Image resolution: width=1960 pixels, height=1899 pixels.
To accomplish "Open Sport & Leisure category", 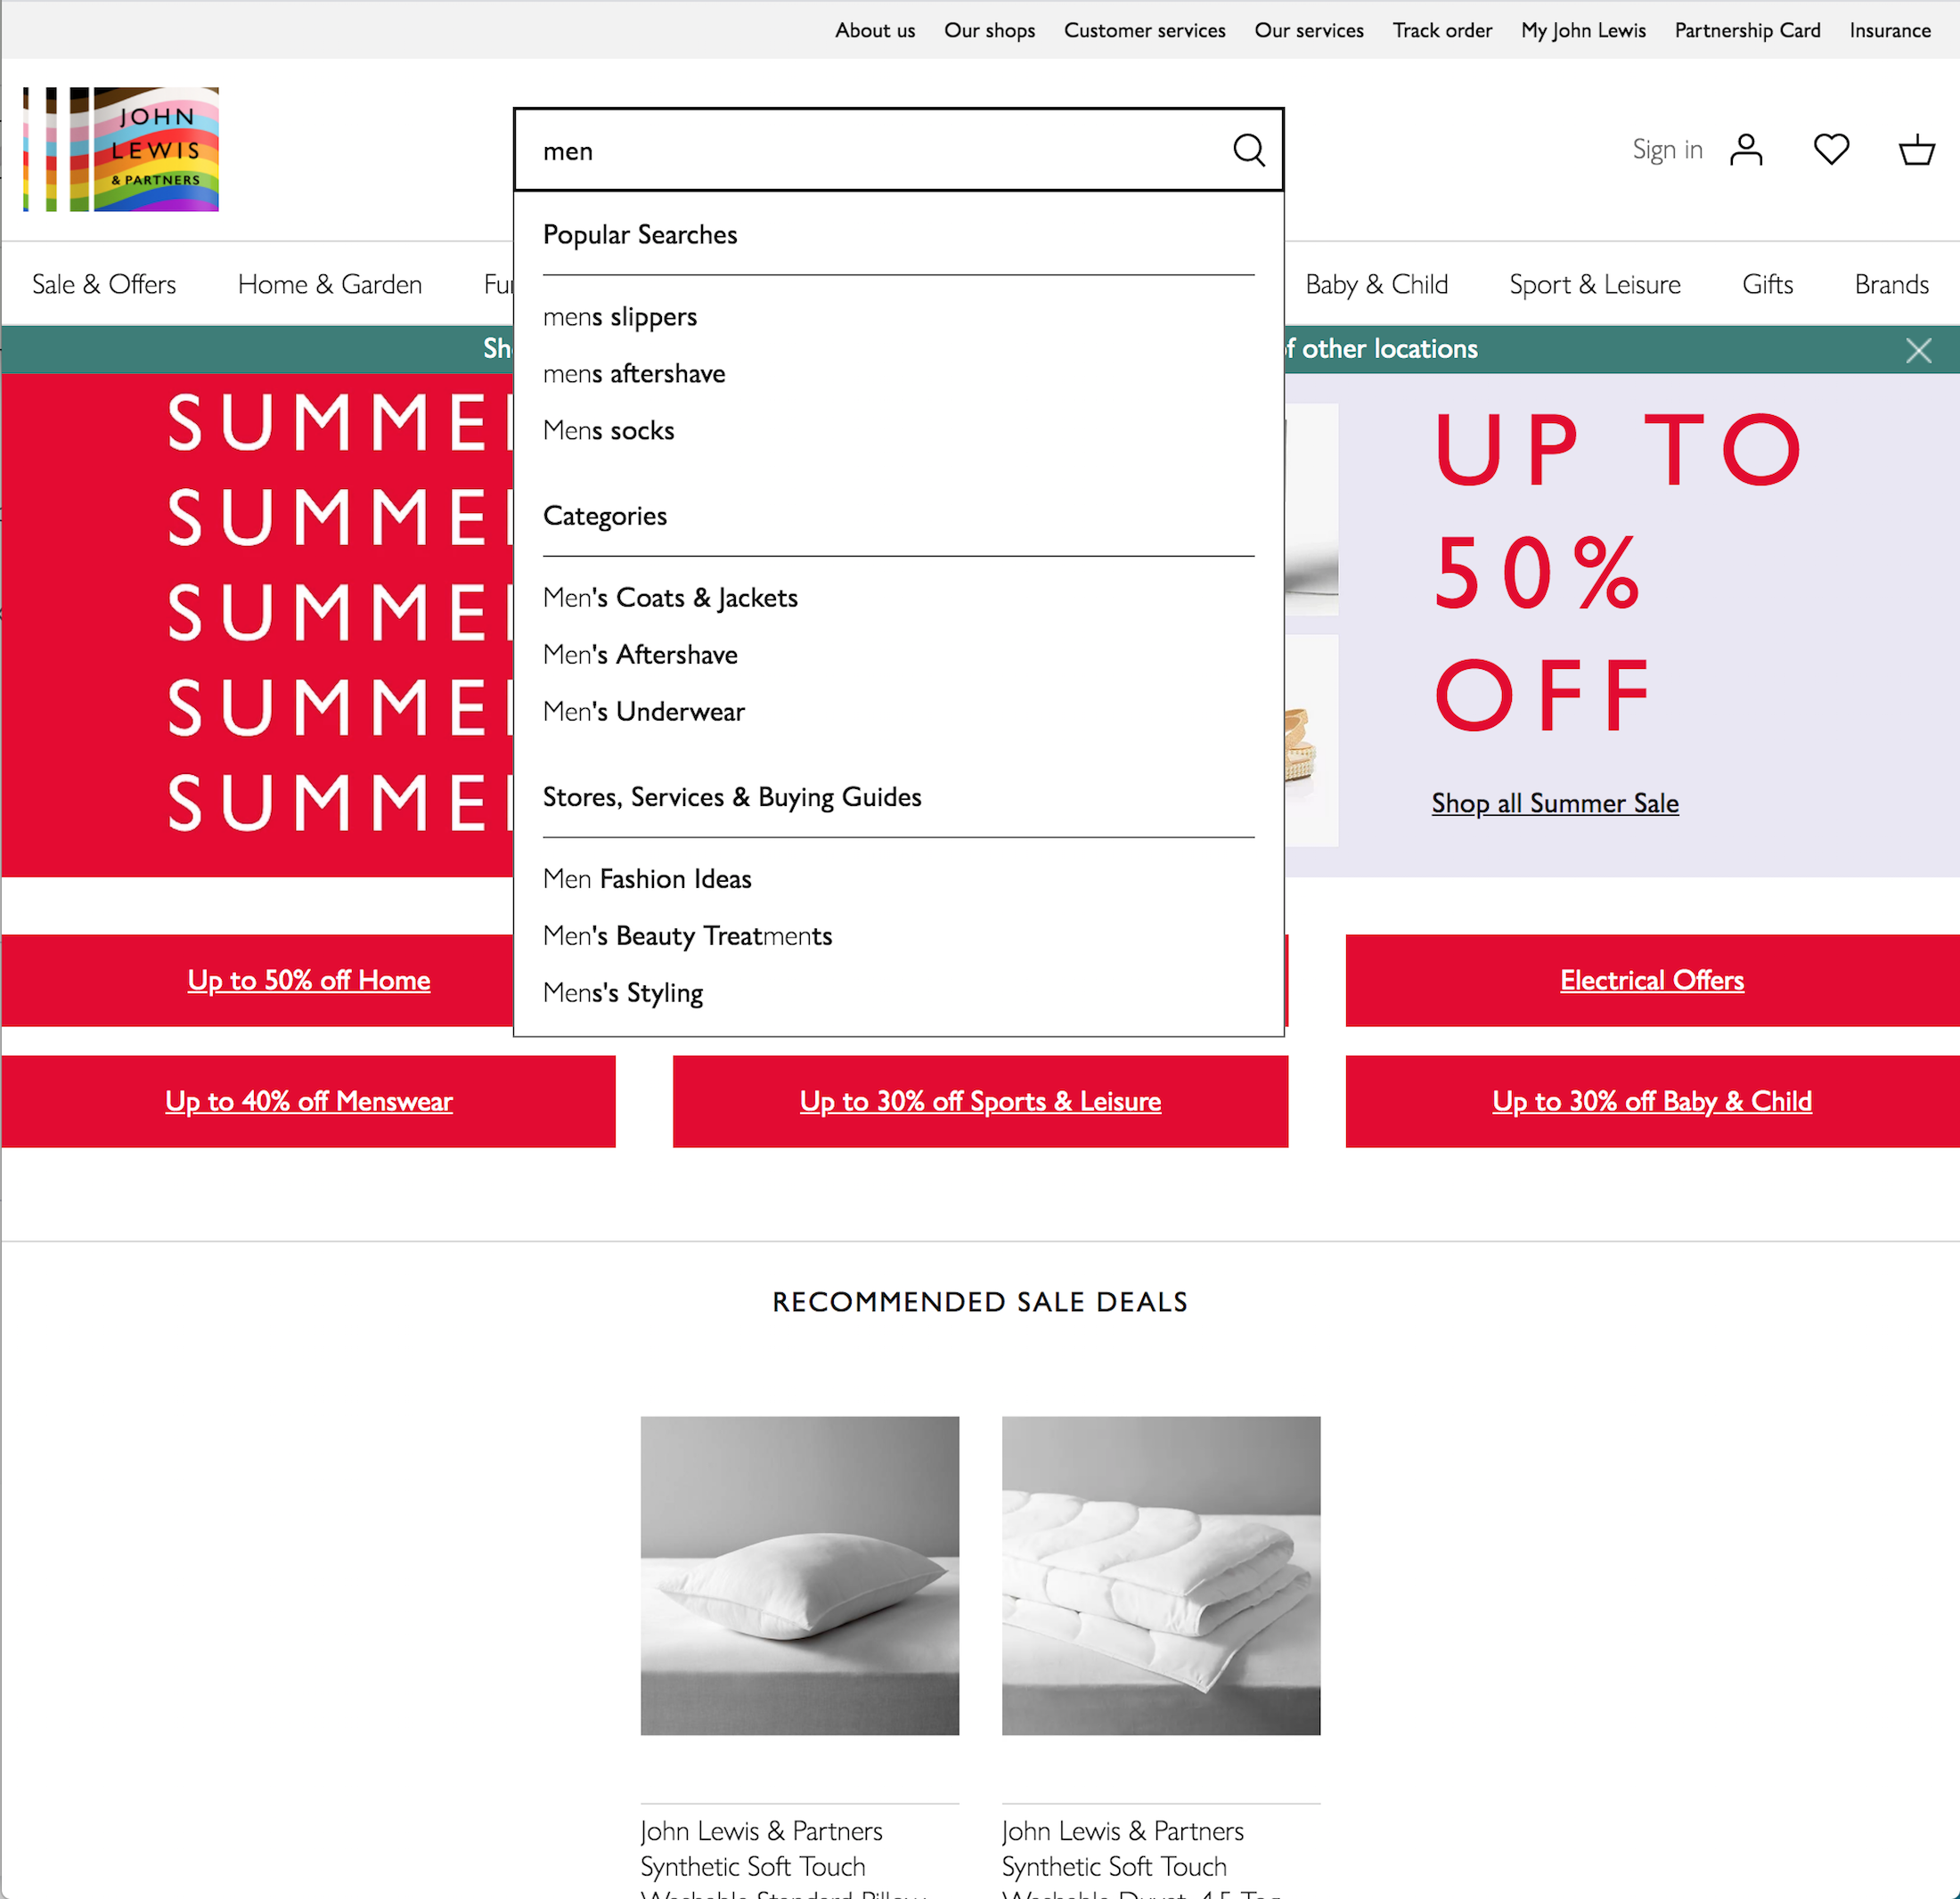I will pos(1595,284).
